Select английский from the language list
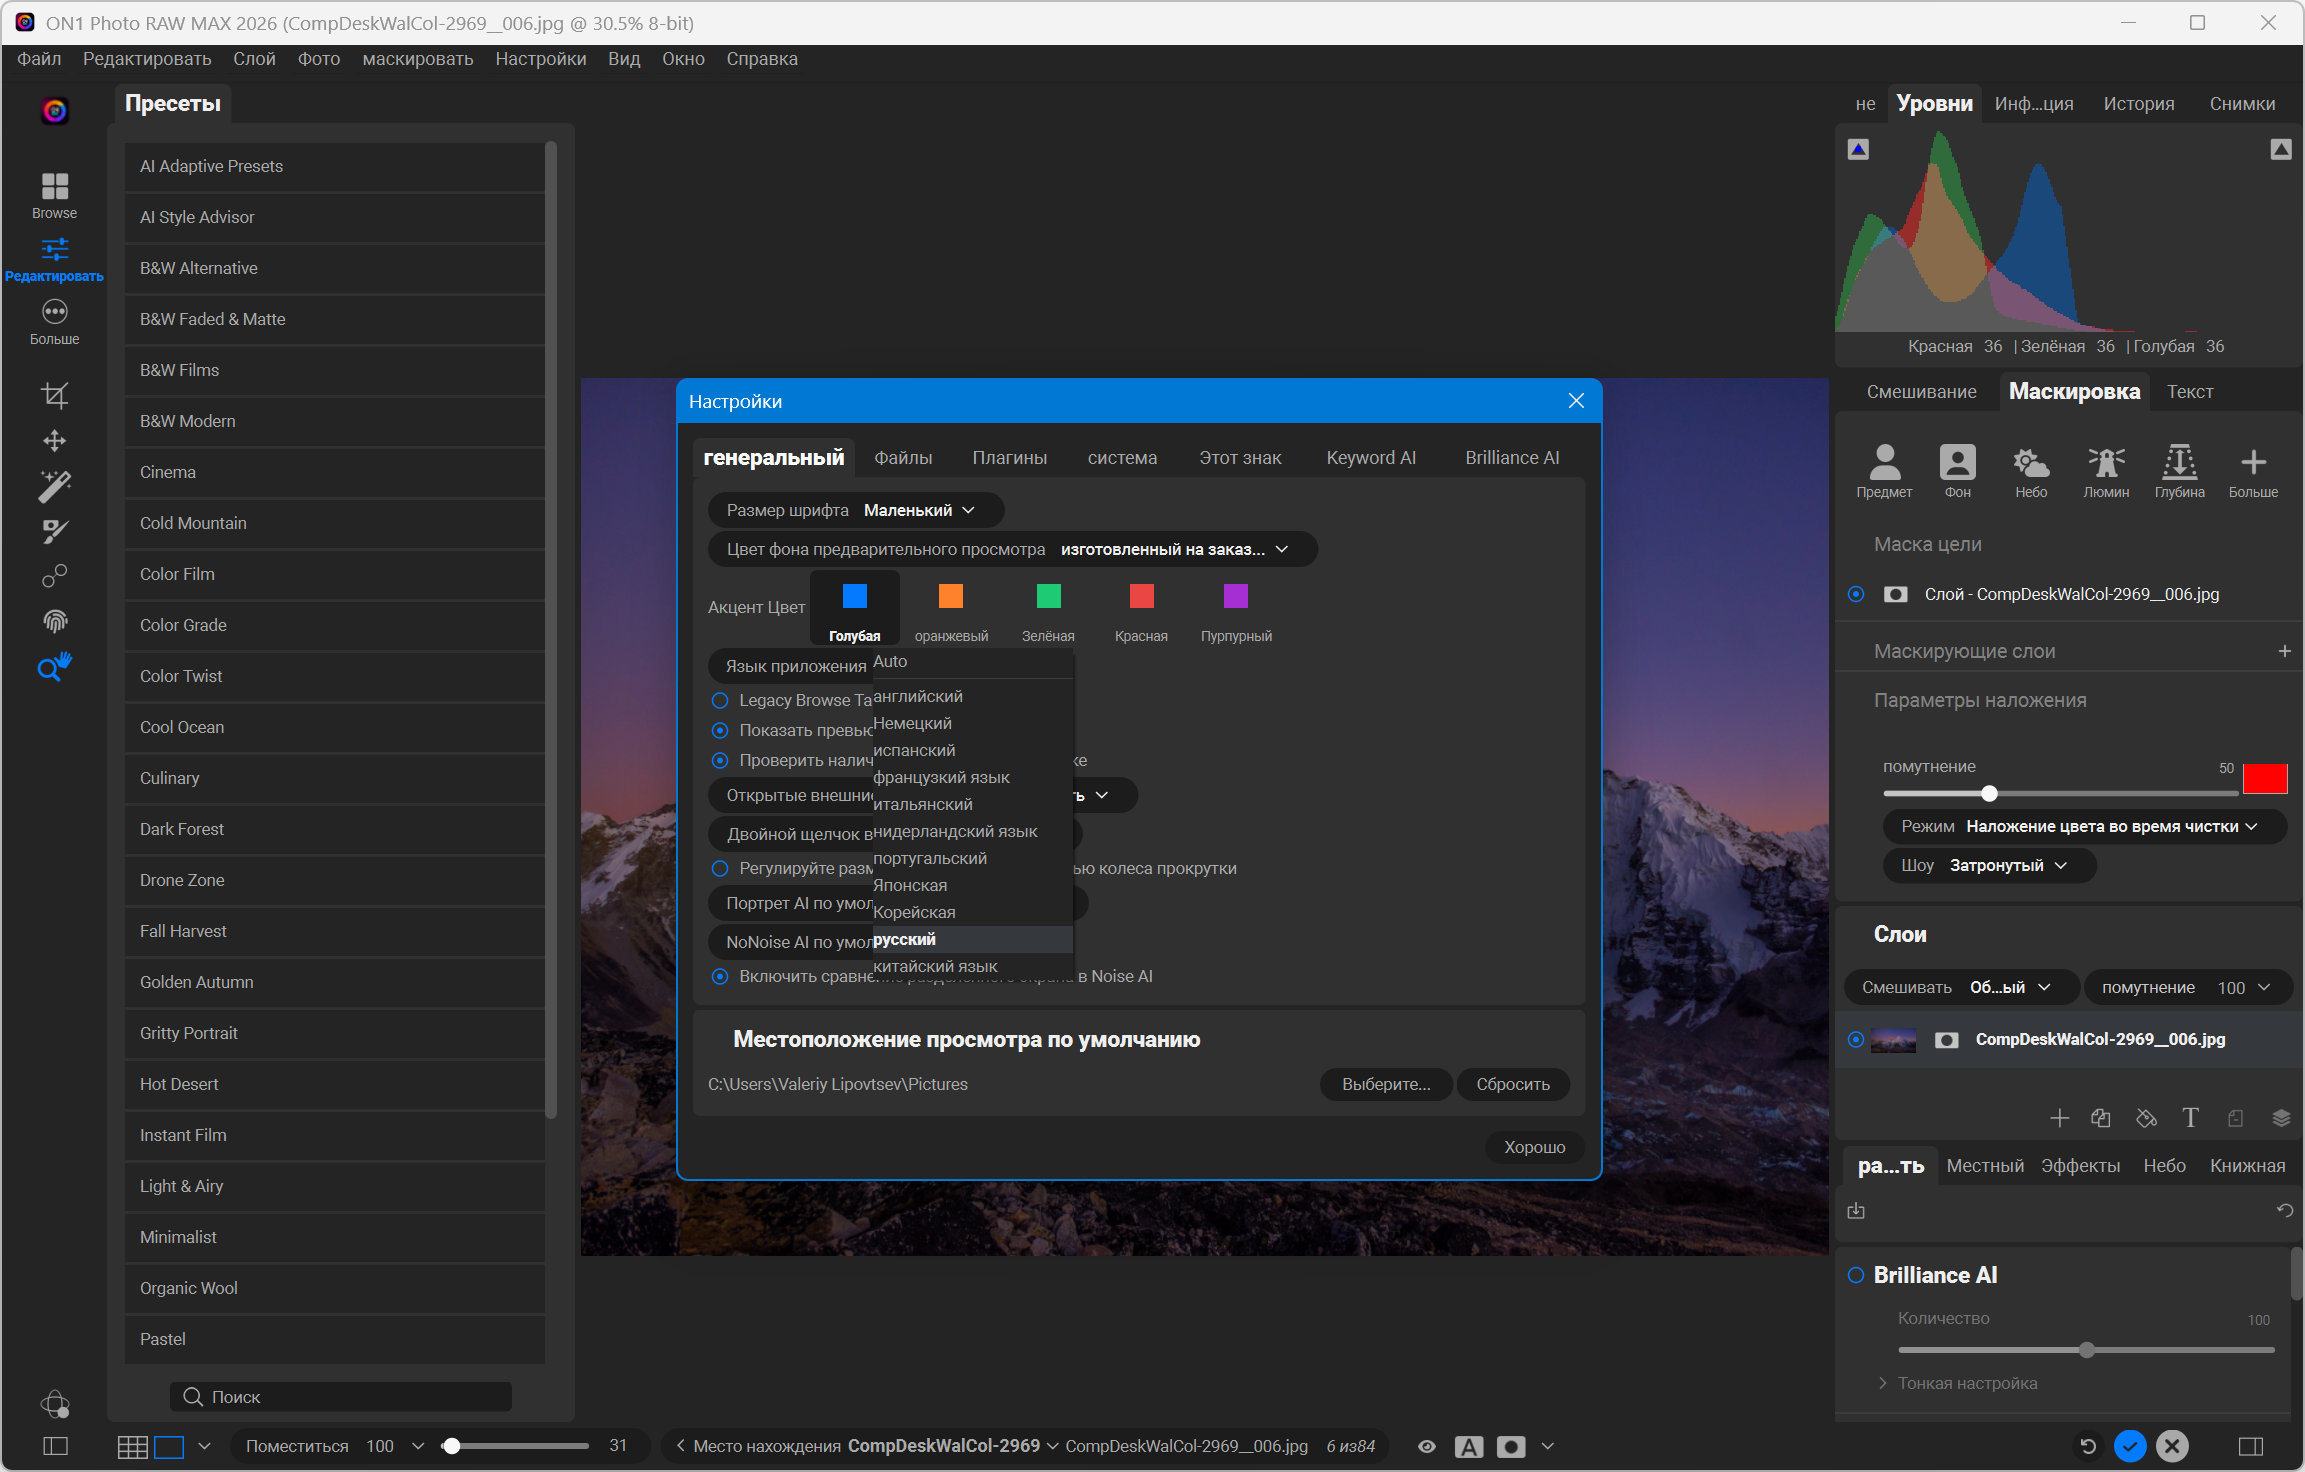Screen dimensions: 2305x1472 (918, 696)
